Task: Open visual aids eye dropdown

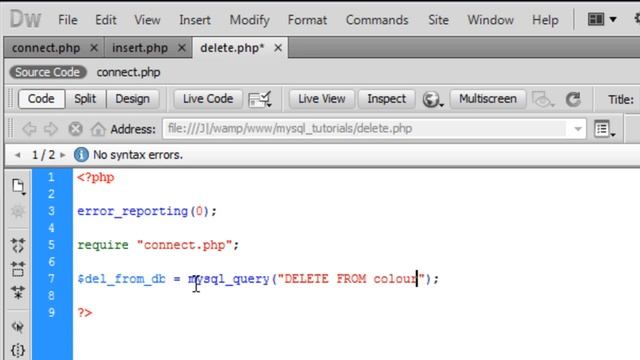Action: tap(543, 99)
